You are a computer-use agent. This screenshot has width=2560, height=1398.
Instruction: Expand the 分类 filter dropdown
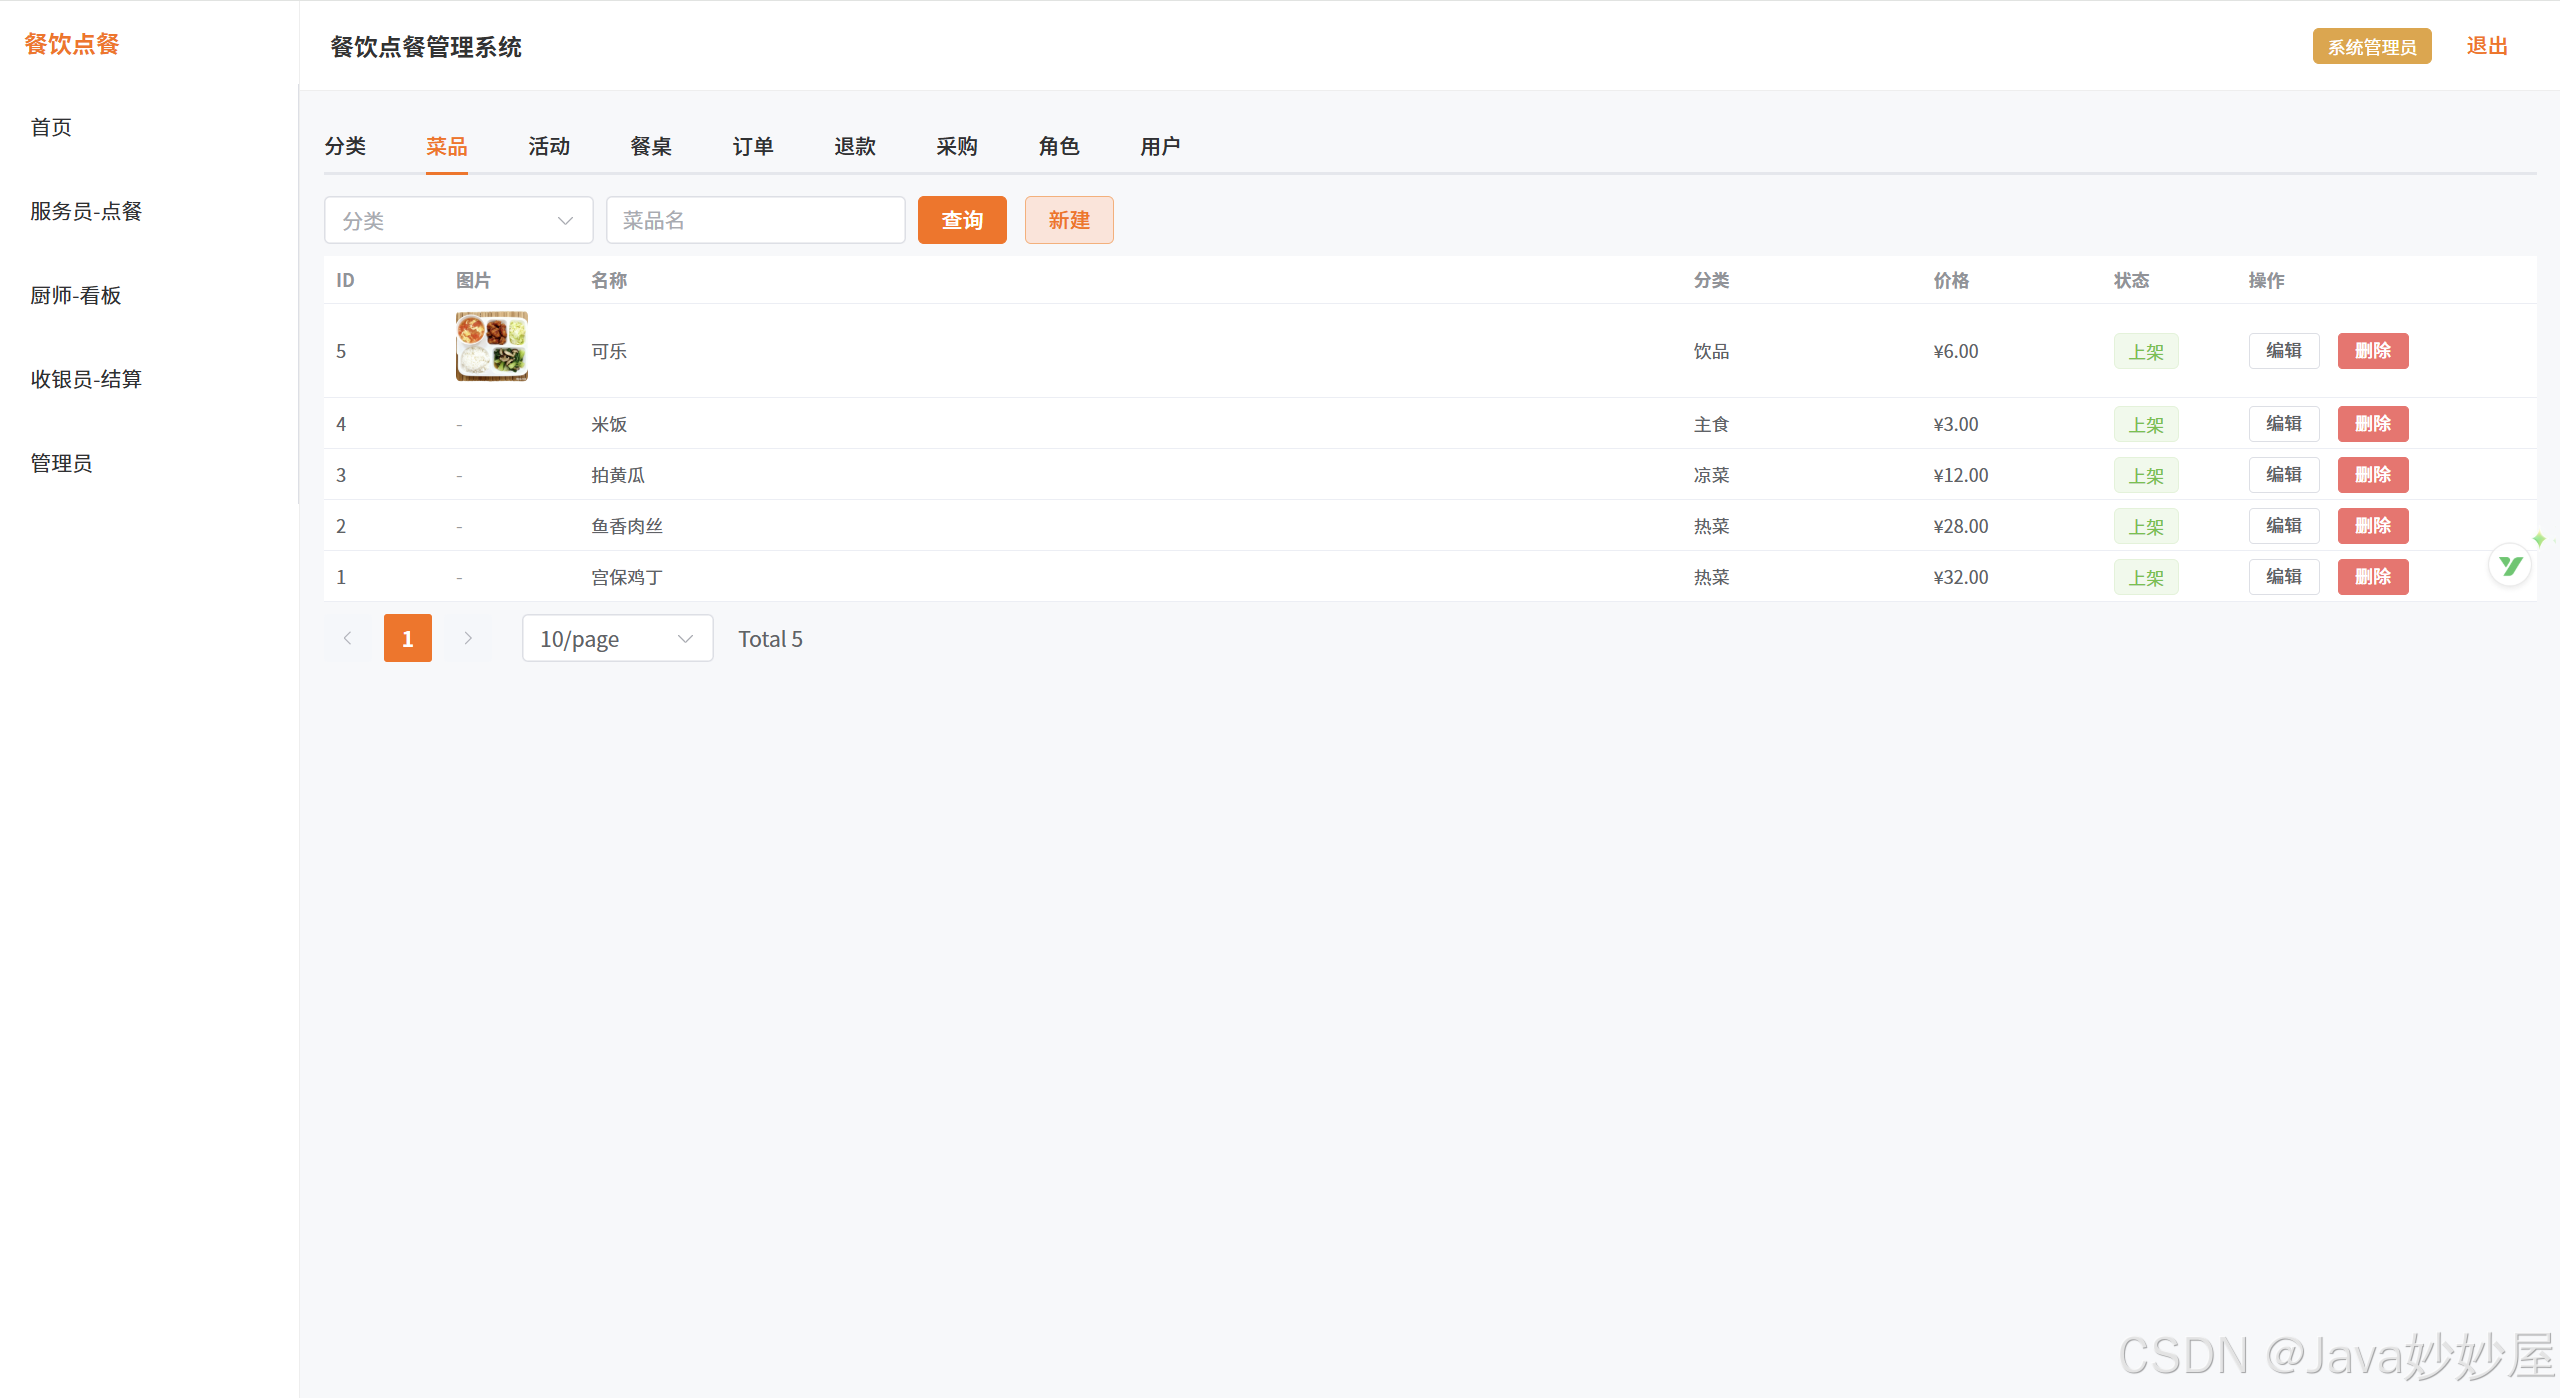[x=458, y=220]
